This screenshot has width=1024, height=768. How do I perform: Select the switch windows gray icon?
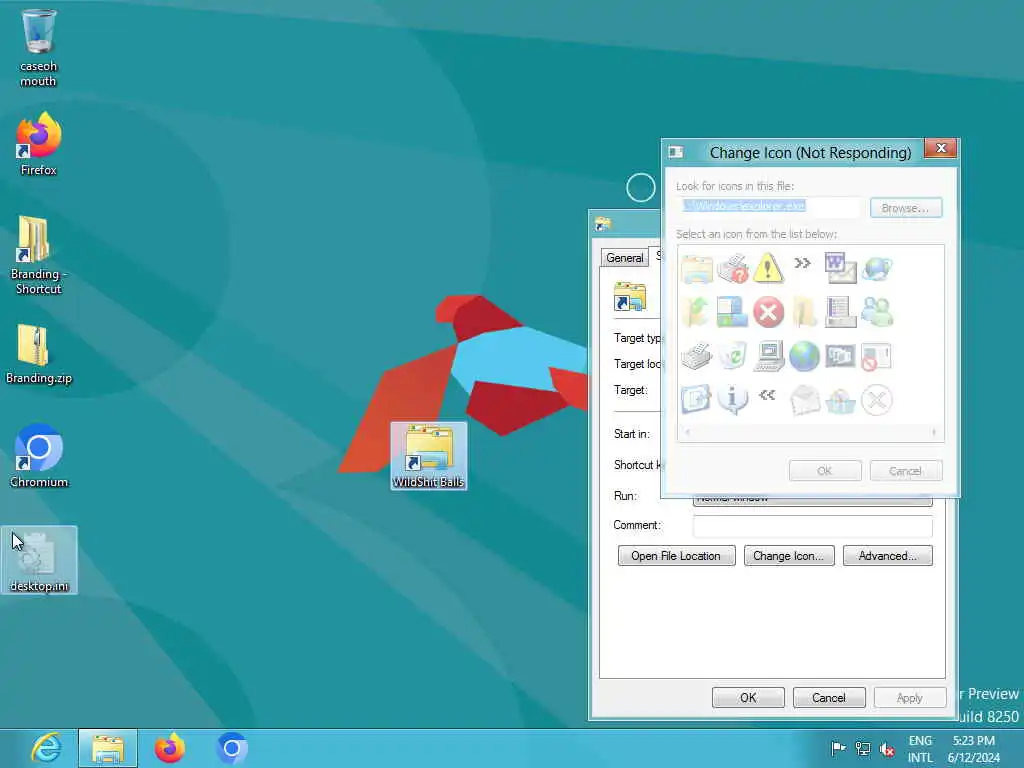tap(840, 356)
